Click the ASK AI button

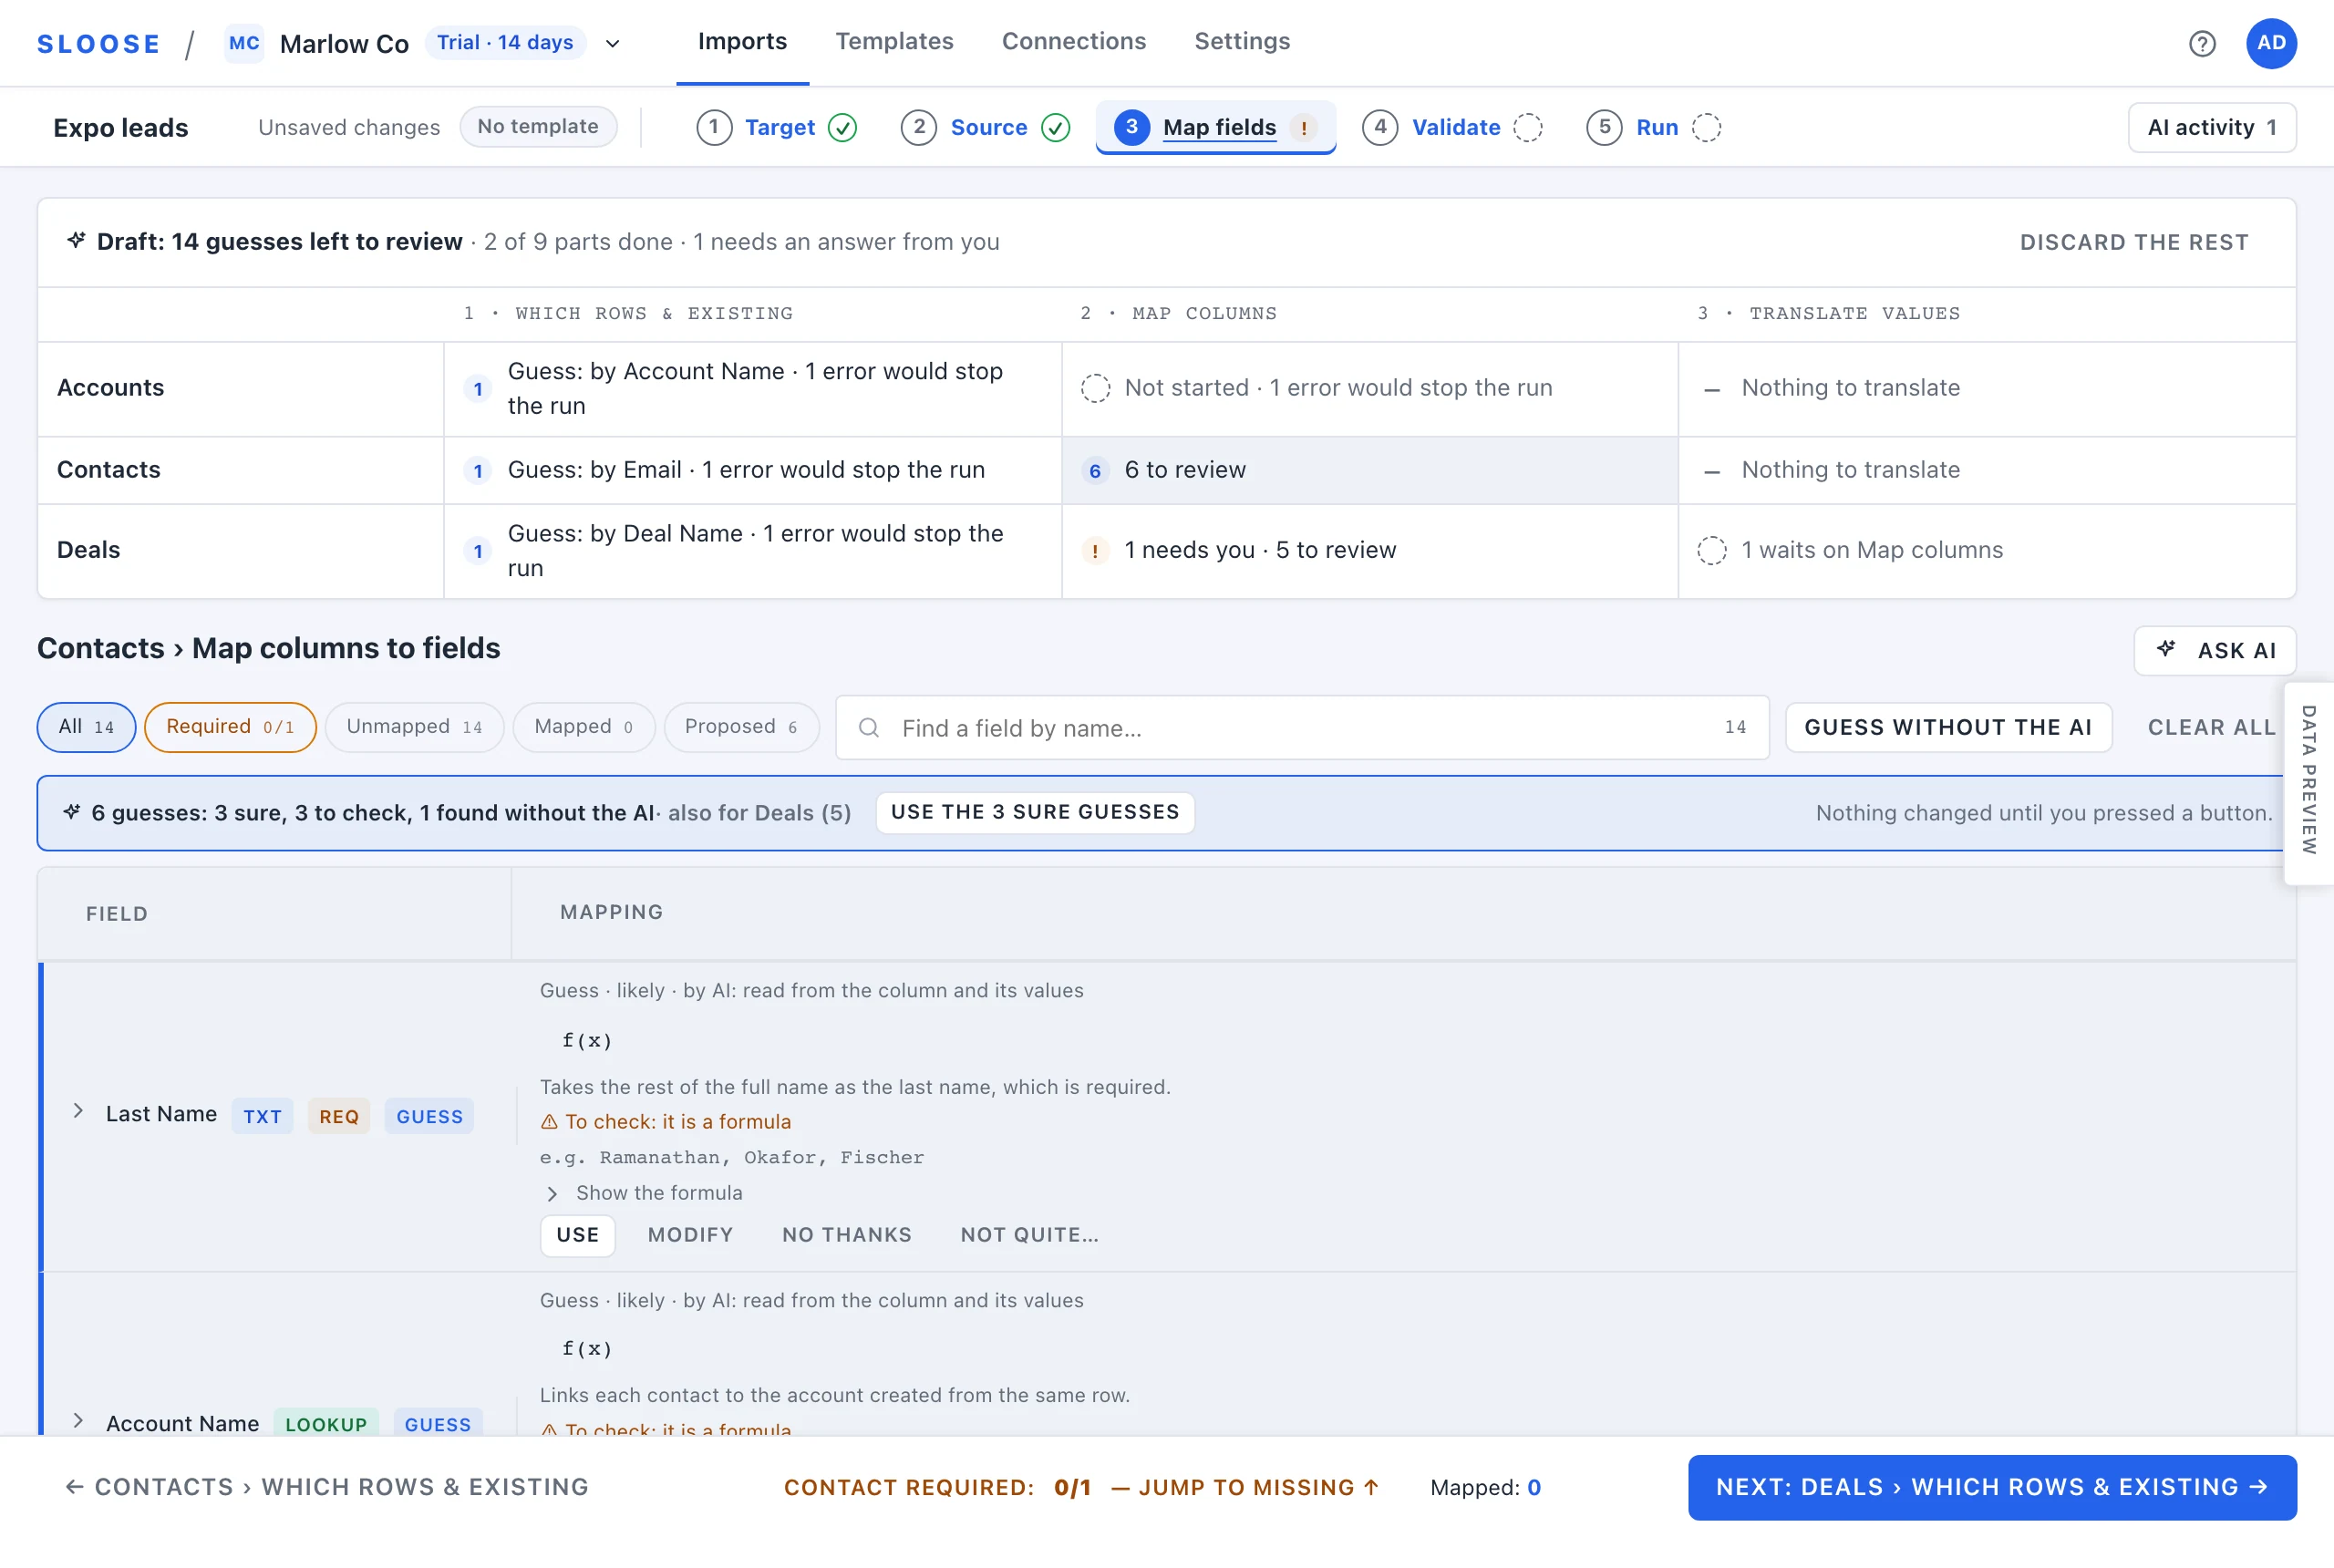point(2215,650)
